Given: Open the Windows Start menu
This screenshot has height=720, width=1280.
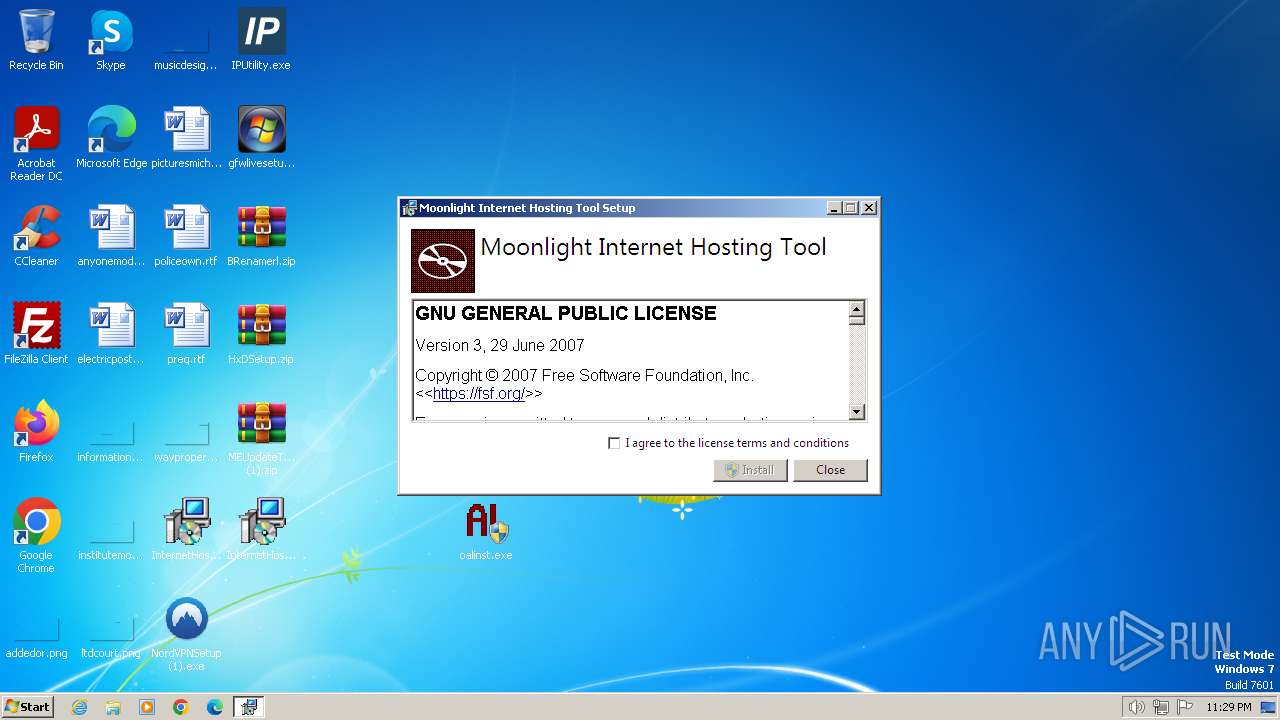Looking at the screenshot, I should tap(28, 707).
